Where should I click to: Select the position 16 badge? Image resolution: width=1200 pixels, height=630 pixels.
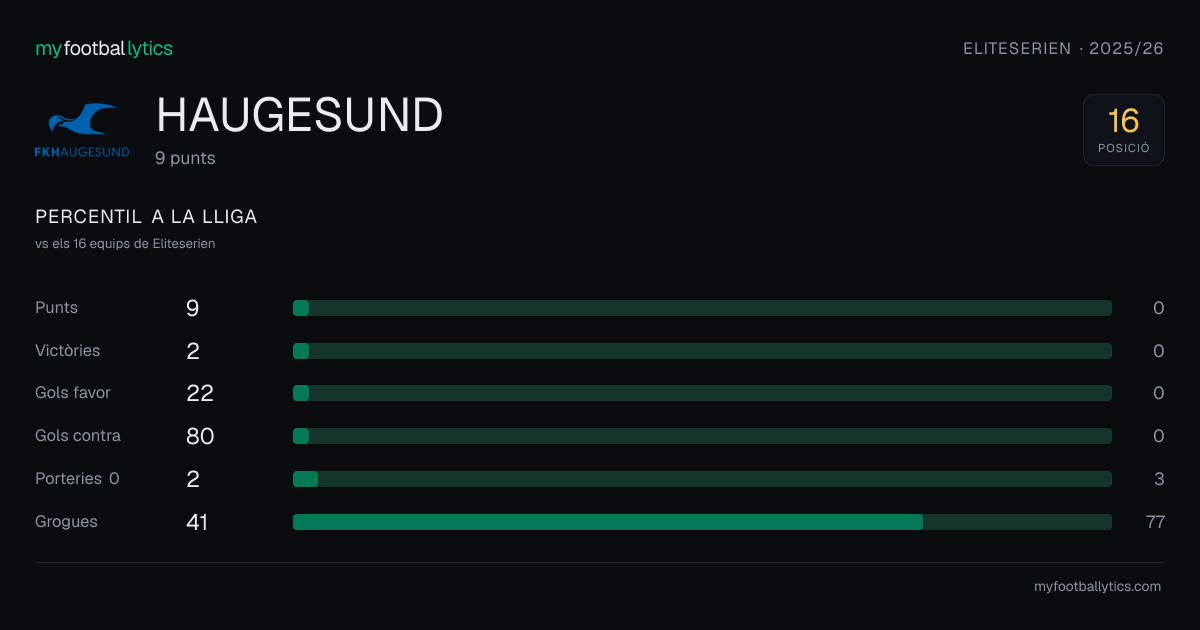coord(1124,130)
